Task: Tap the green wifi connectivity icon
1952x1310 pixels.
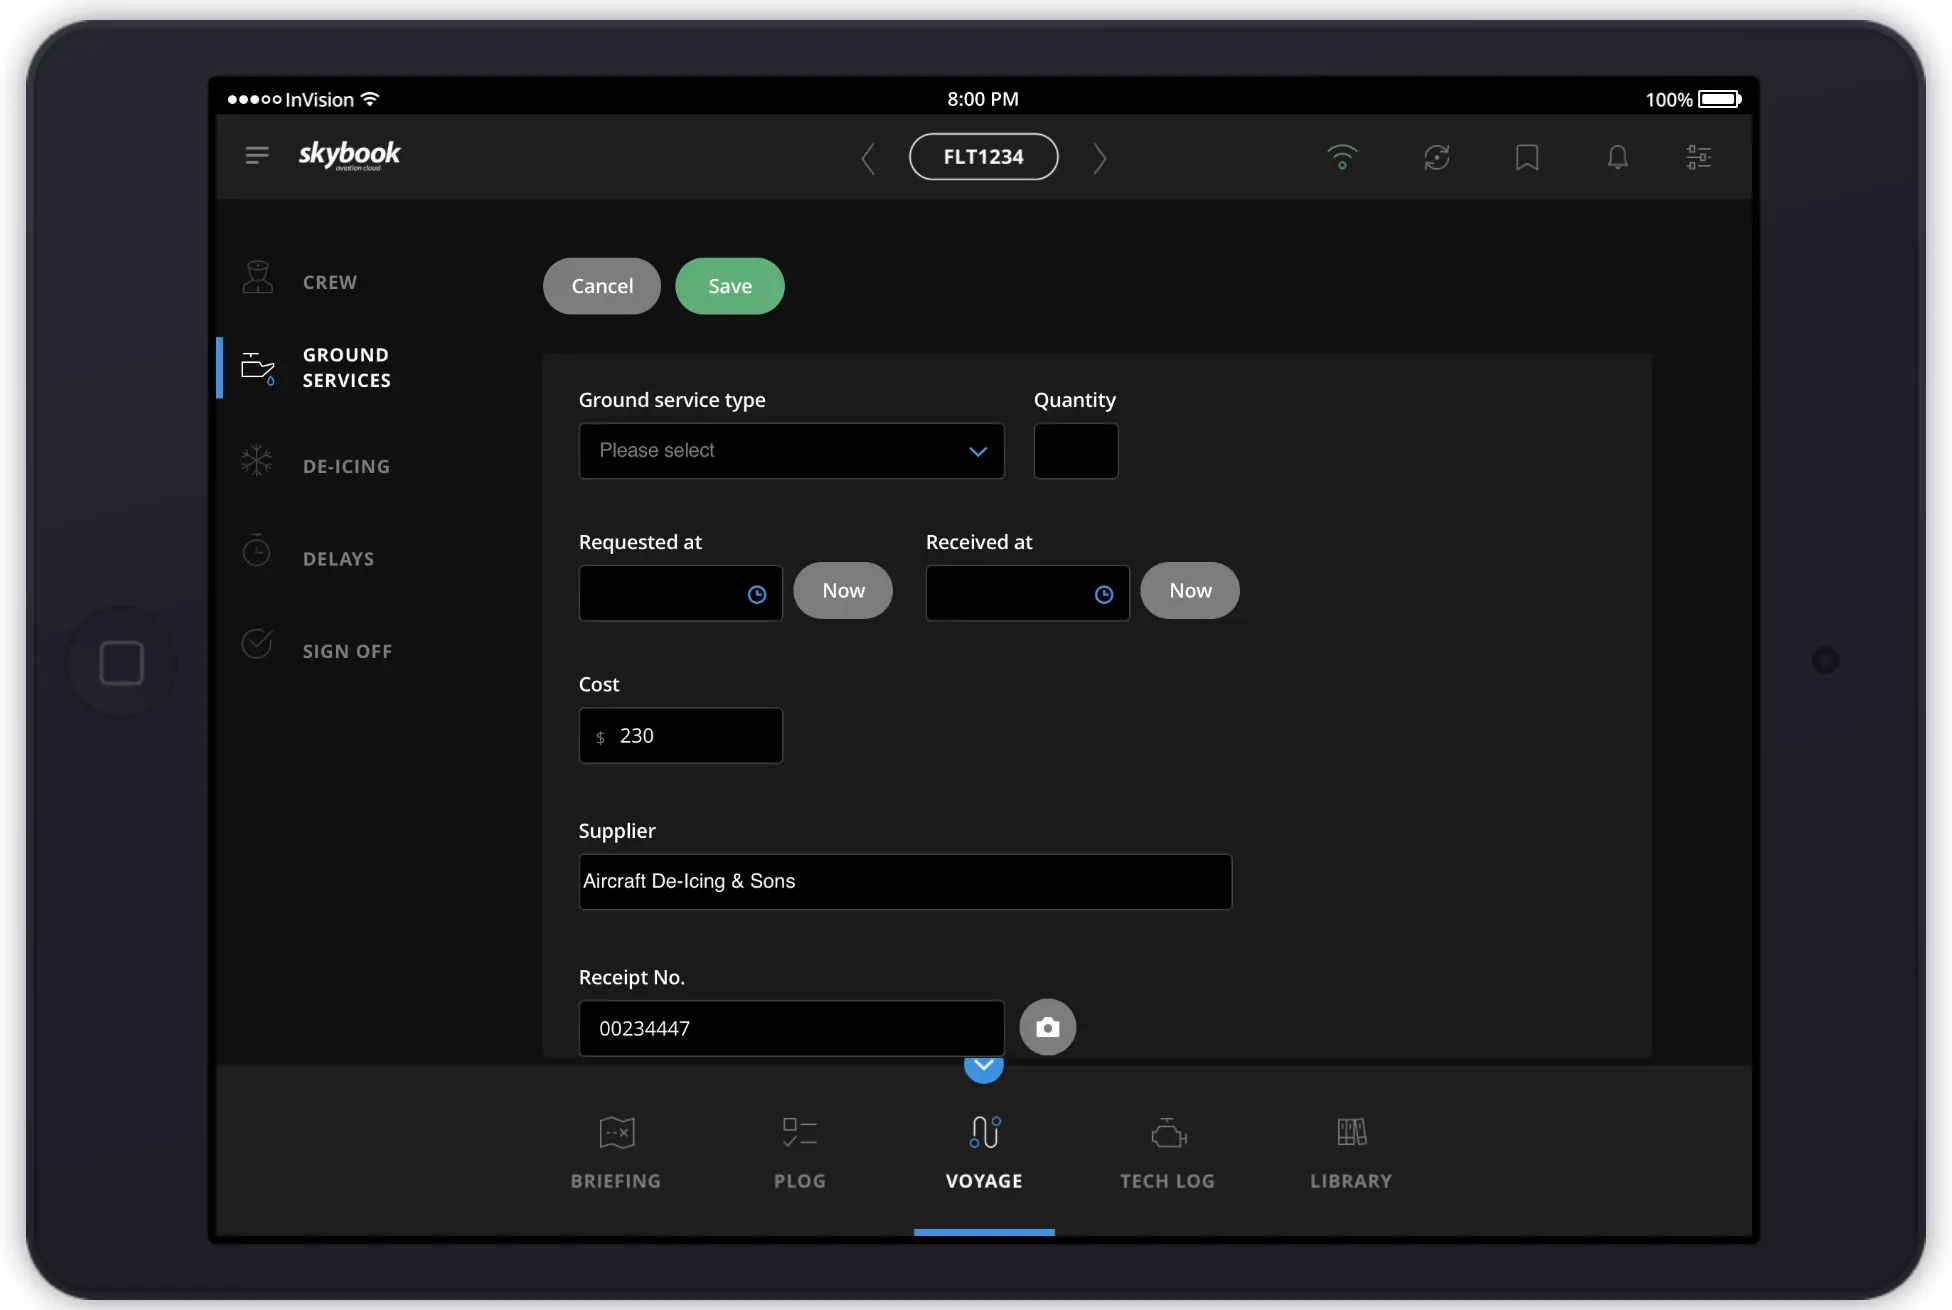Action: [x=1342, y=157]
